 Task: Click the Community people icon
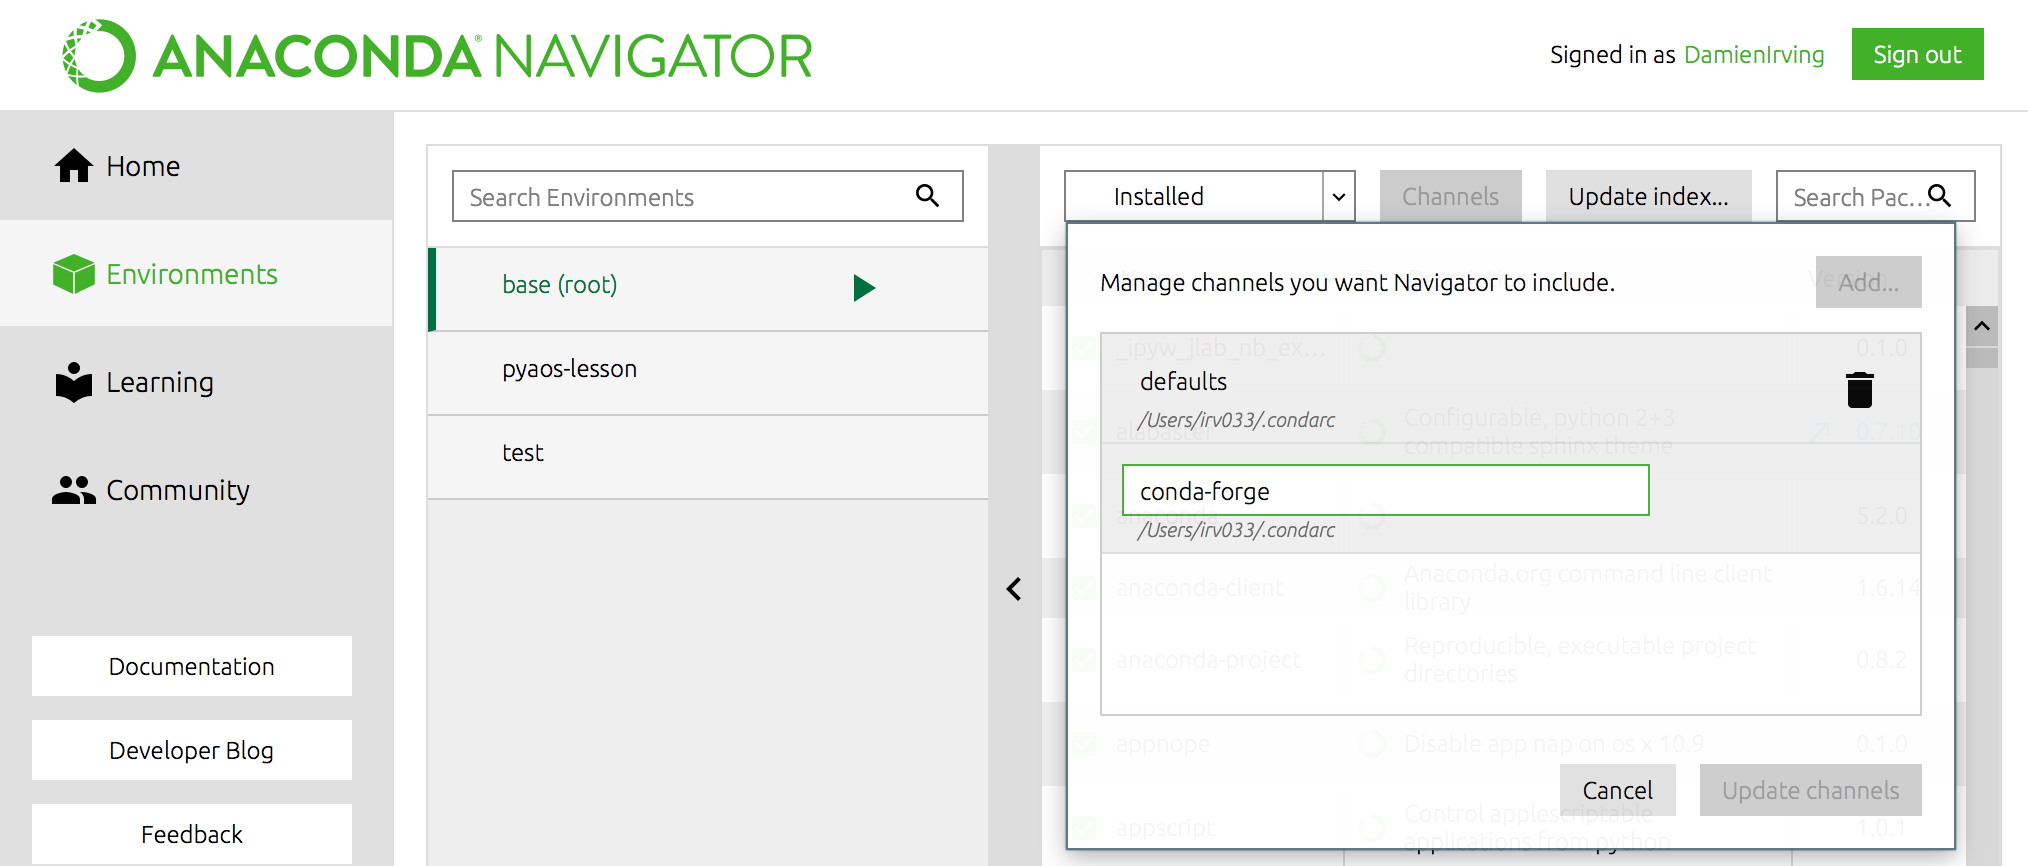(x=73, y=490)
